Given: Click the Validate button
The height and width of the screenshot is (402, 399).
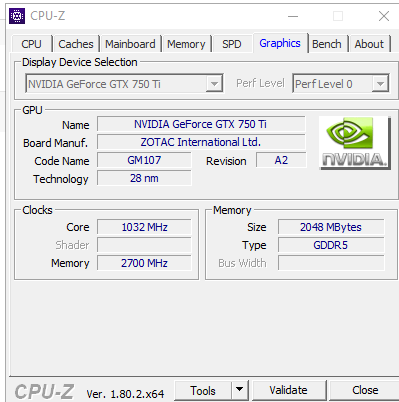Looking at the screenshot, I should tap(289, 390).
